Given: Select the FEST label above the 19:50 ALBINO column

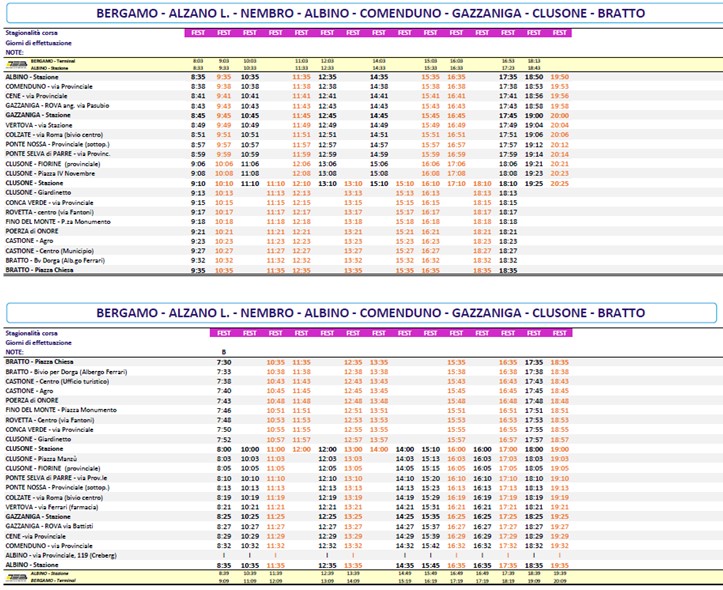Looking at the screenshot, I should pyautogui.click(x=559, y=33).
